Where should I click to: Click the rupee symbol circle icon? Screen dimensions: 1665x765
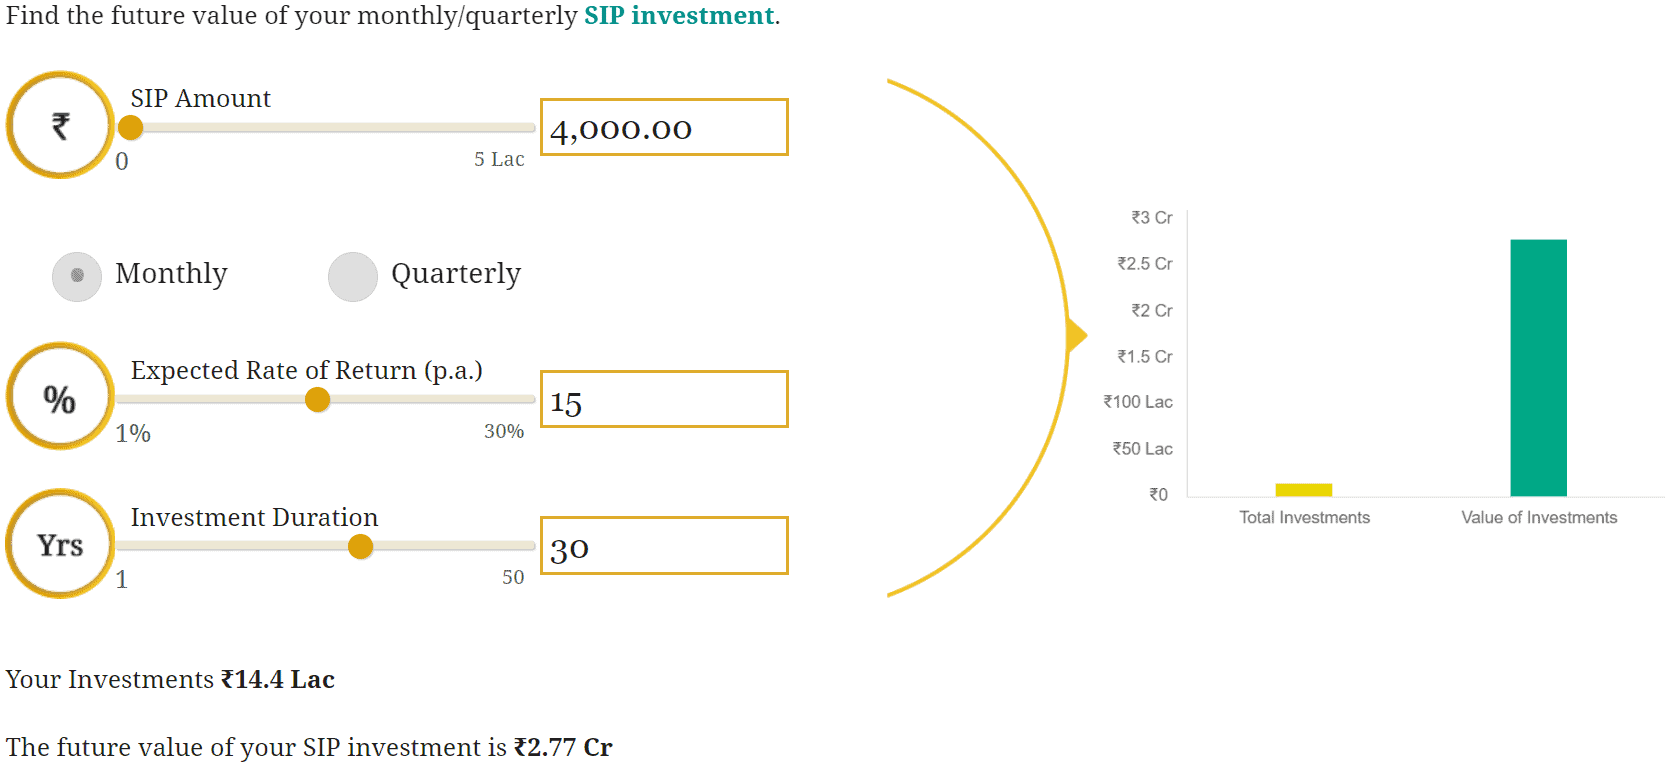pyautogui.click(x=60, y=125)
